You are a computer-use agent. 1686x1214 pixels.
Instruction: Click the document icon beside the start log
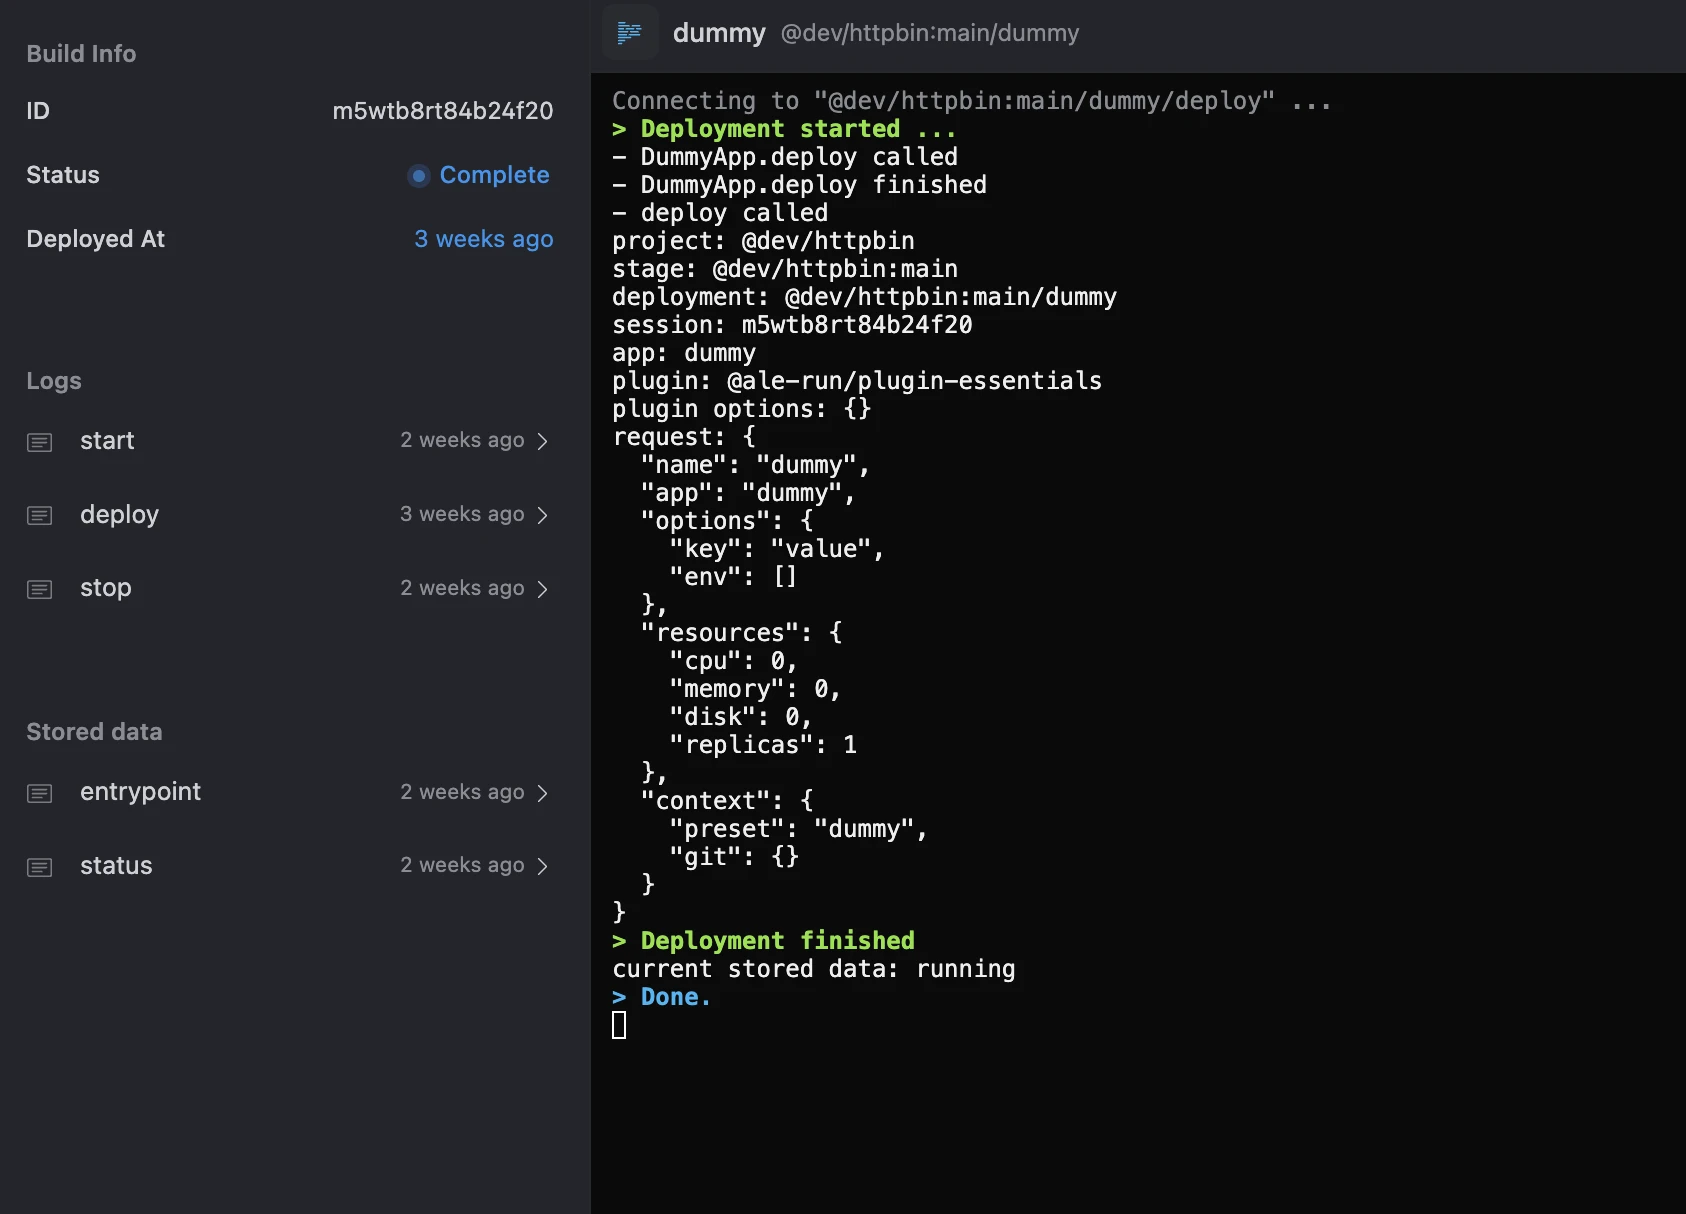(x=39, y=441)
